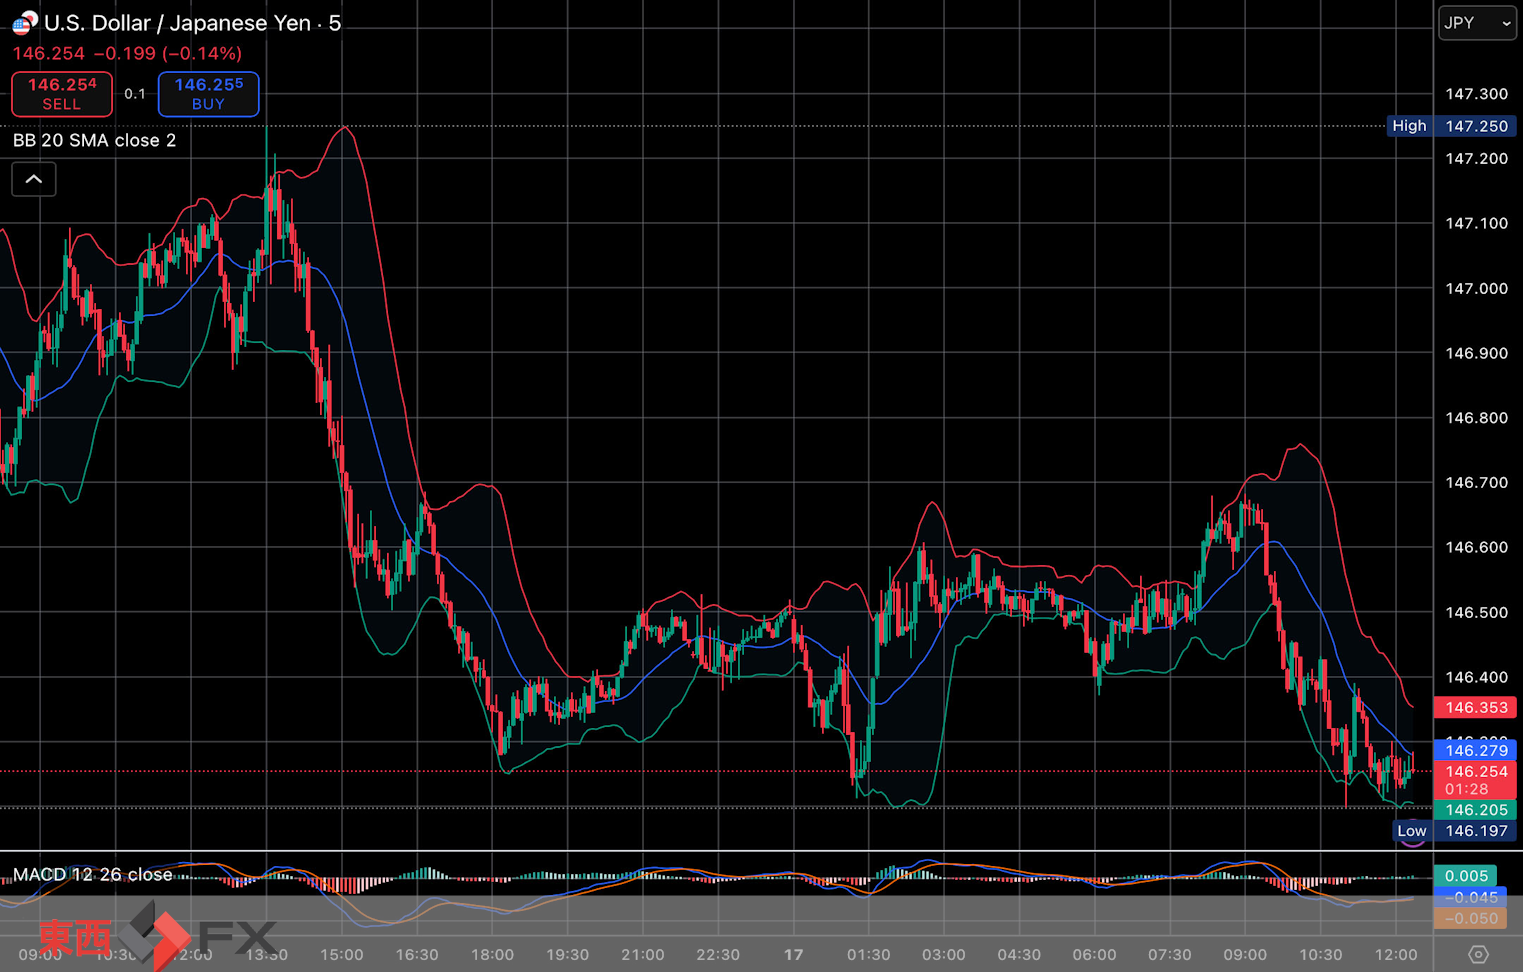Click the High 147.250 price label
Viewport: 1523px width, 972px height.
click(x=1450, y=126)
